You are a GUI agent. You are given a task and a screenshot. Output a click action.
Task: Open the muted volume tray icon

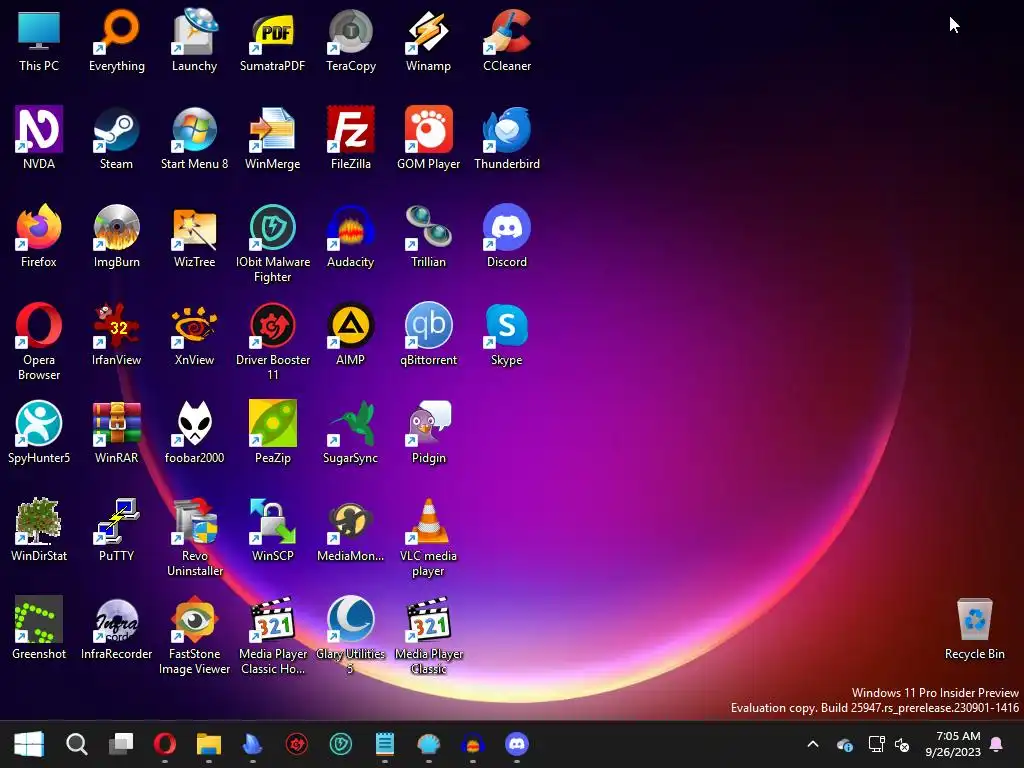[902, 744]
